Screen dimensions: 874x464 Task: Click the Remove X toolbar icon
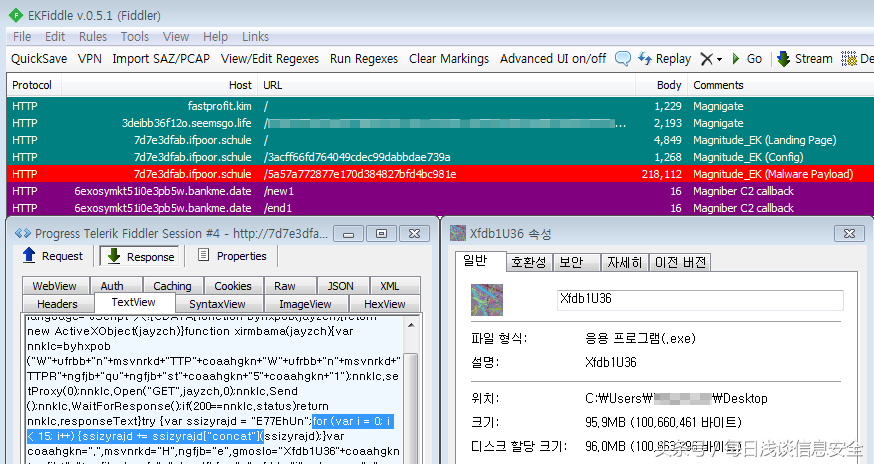pyautogui.click(x=706, y=59)
